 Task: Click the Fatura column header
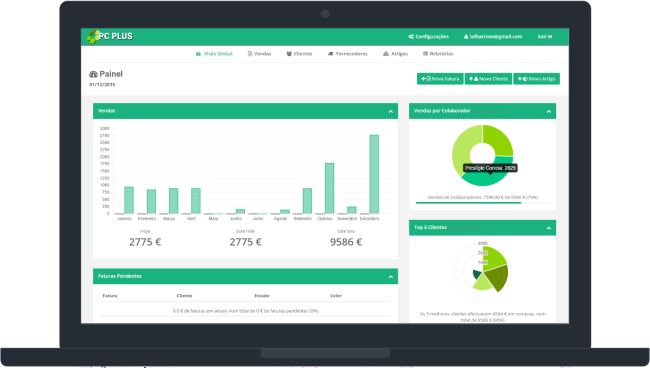point(110,296)
